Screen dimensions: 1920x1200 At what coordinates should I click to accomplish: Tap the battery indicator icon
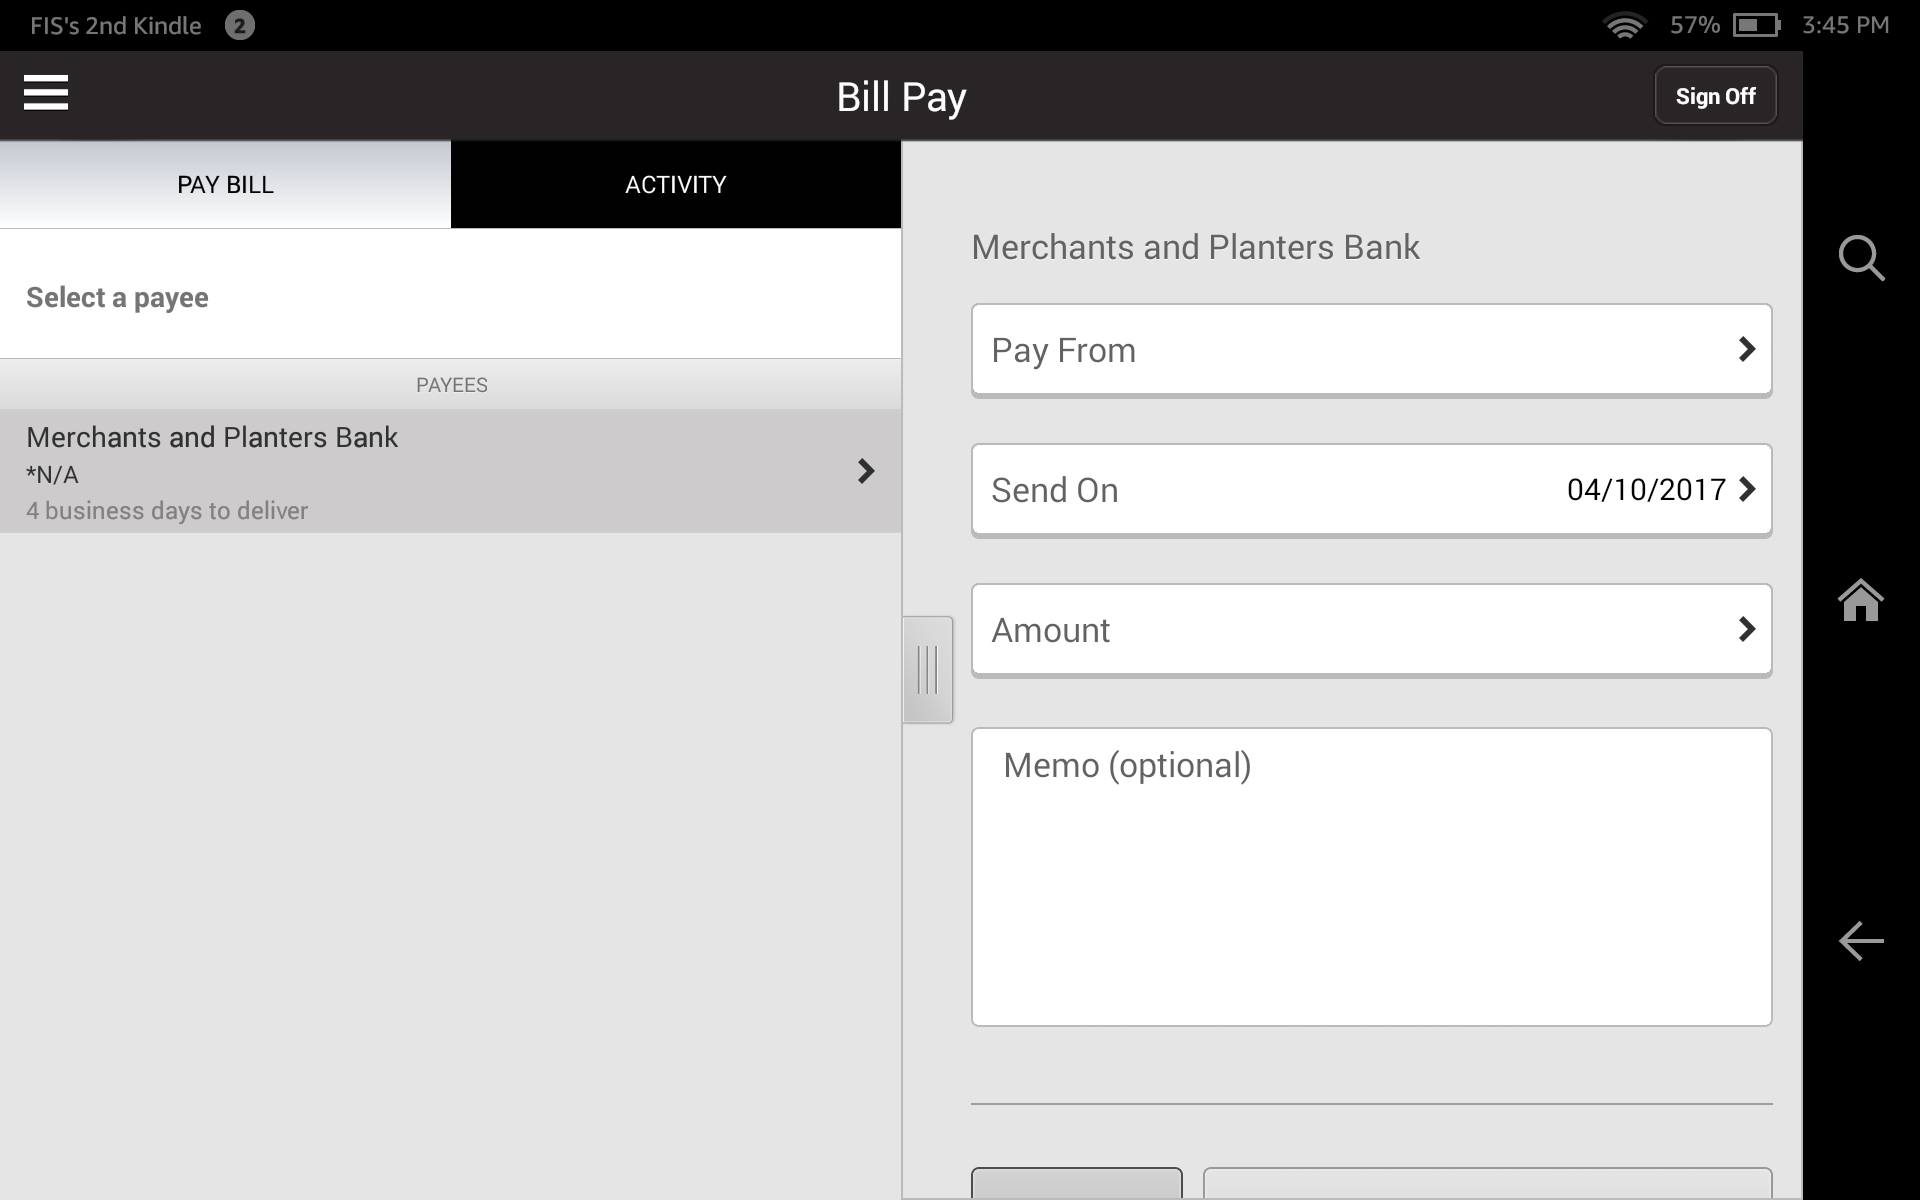click(1756, 25)
